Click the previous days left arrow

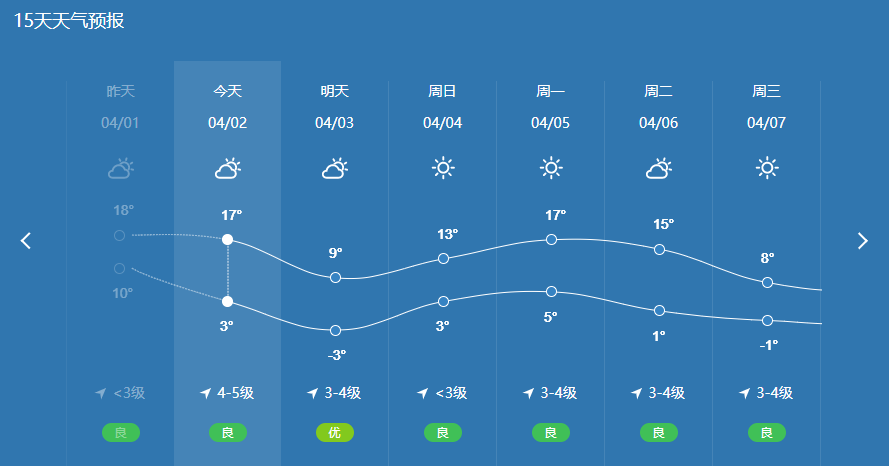tap(26, 241)
